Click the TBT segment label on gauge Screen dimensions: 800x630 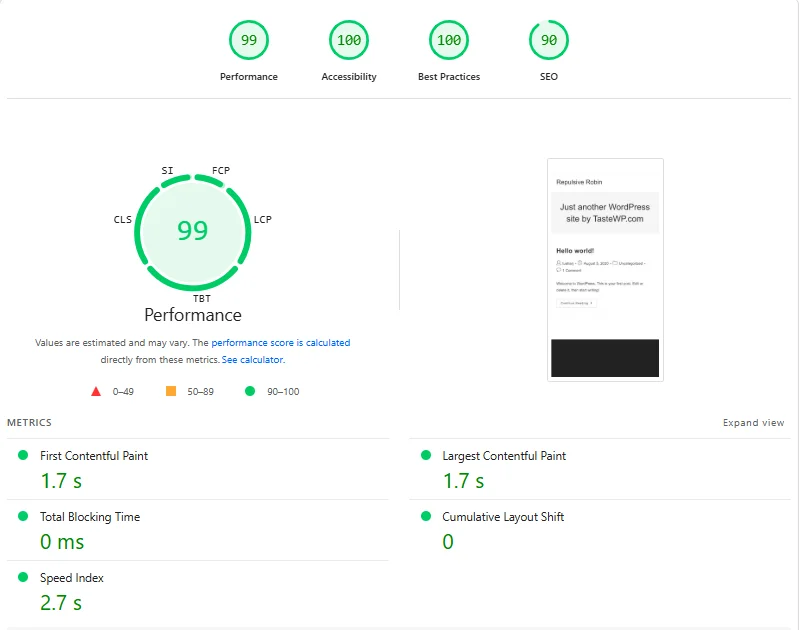[x=201, y=298]
